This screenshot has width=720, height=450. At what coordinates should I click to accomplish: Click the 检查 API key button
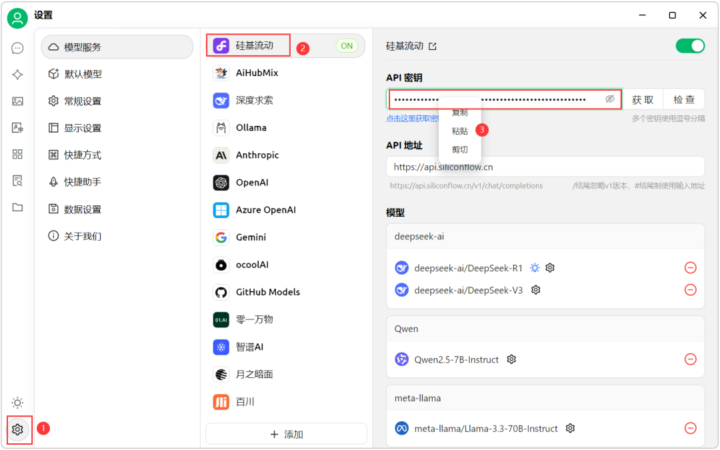(x=684, y=99)
